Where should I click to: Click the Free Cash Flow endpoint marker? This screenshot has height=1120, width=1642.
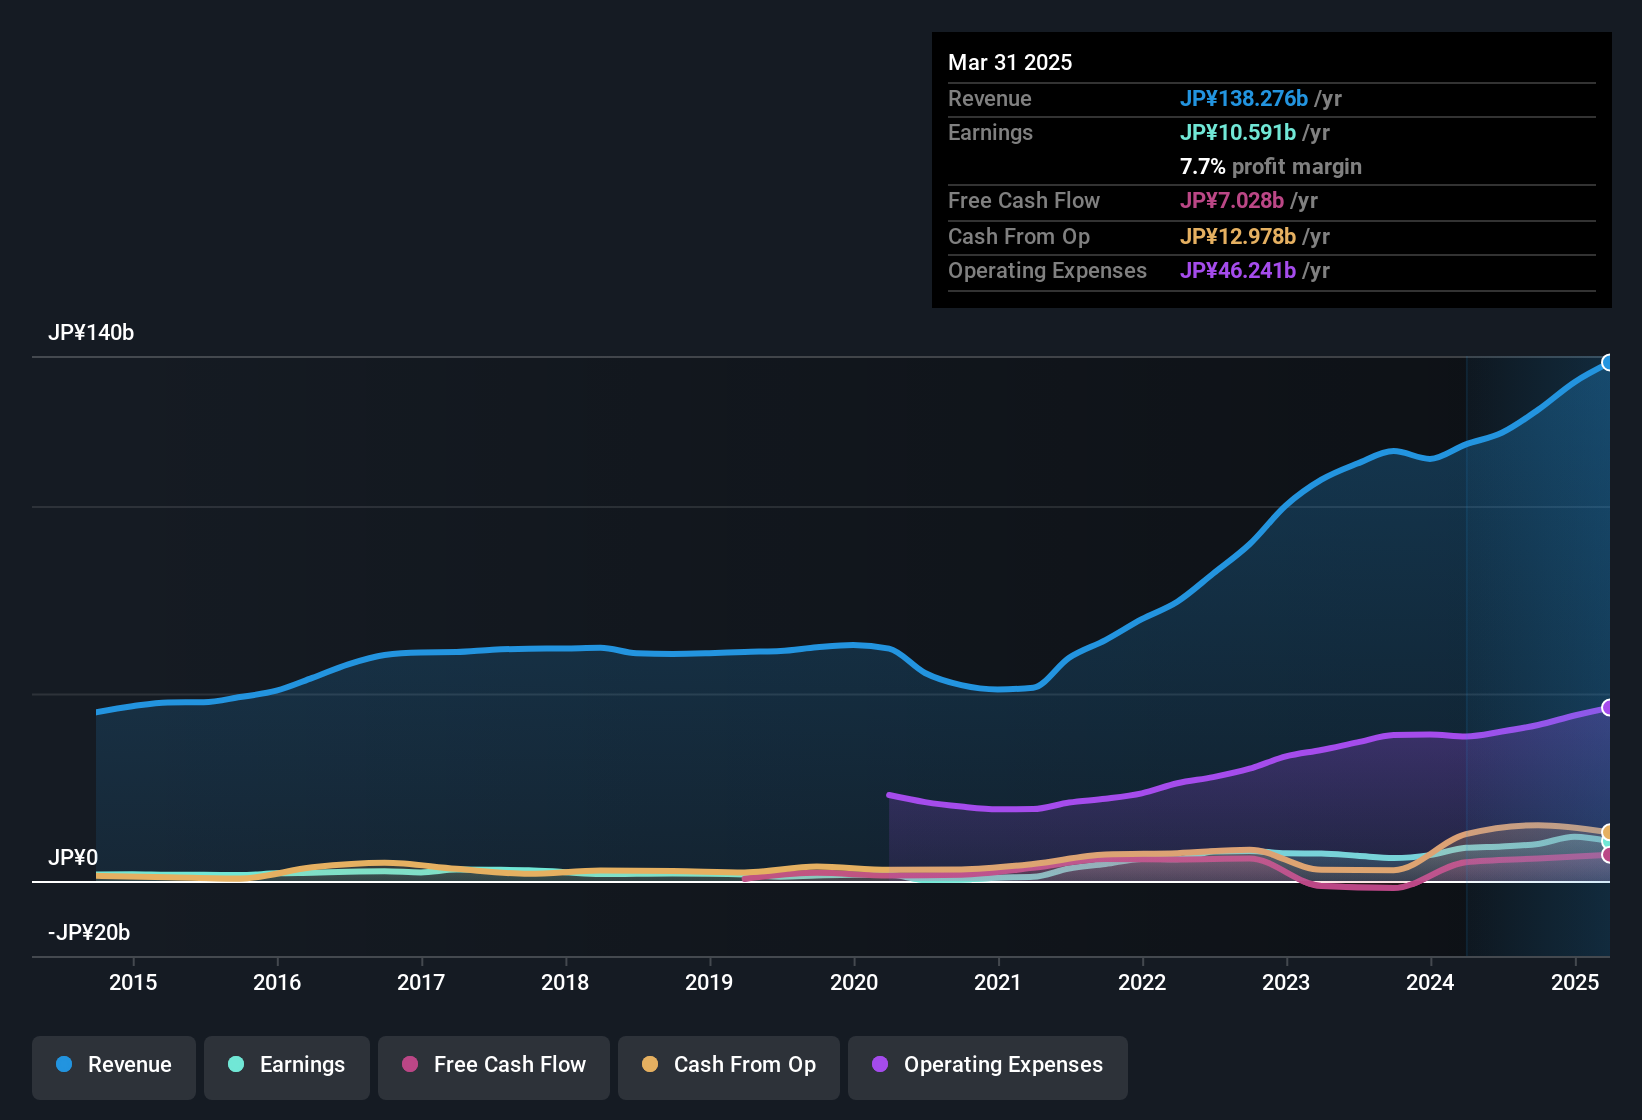click(1607, 855)
